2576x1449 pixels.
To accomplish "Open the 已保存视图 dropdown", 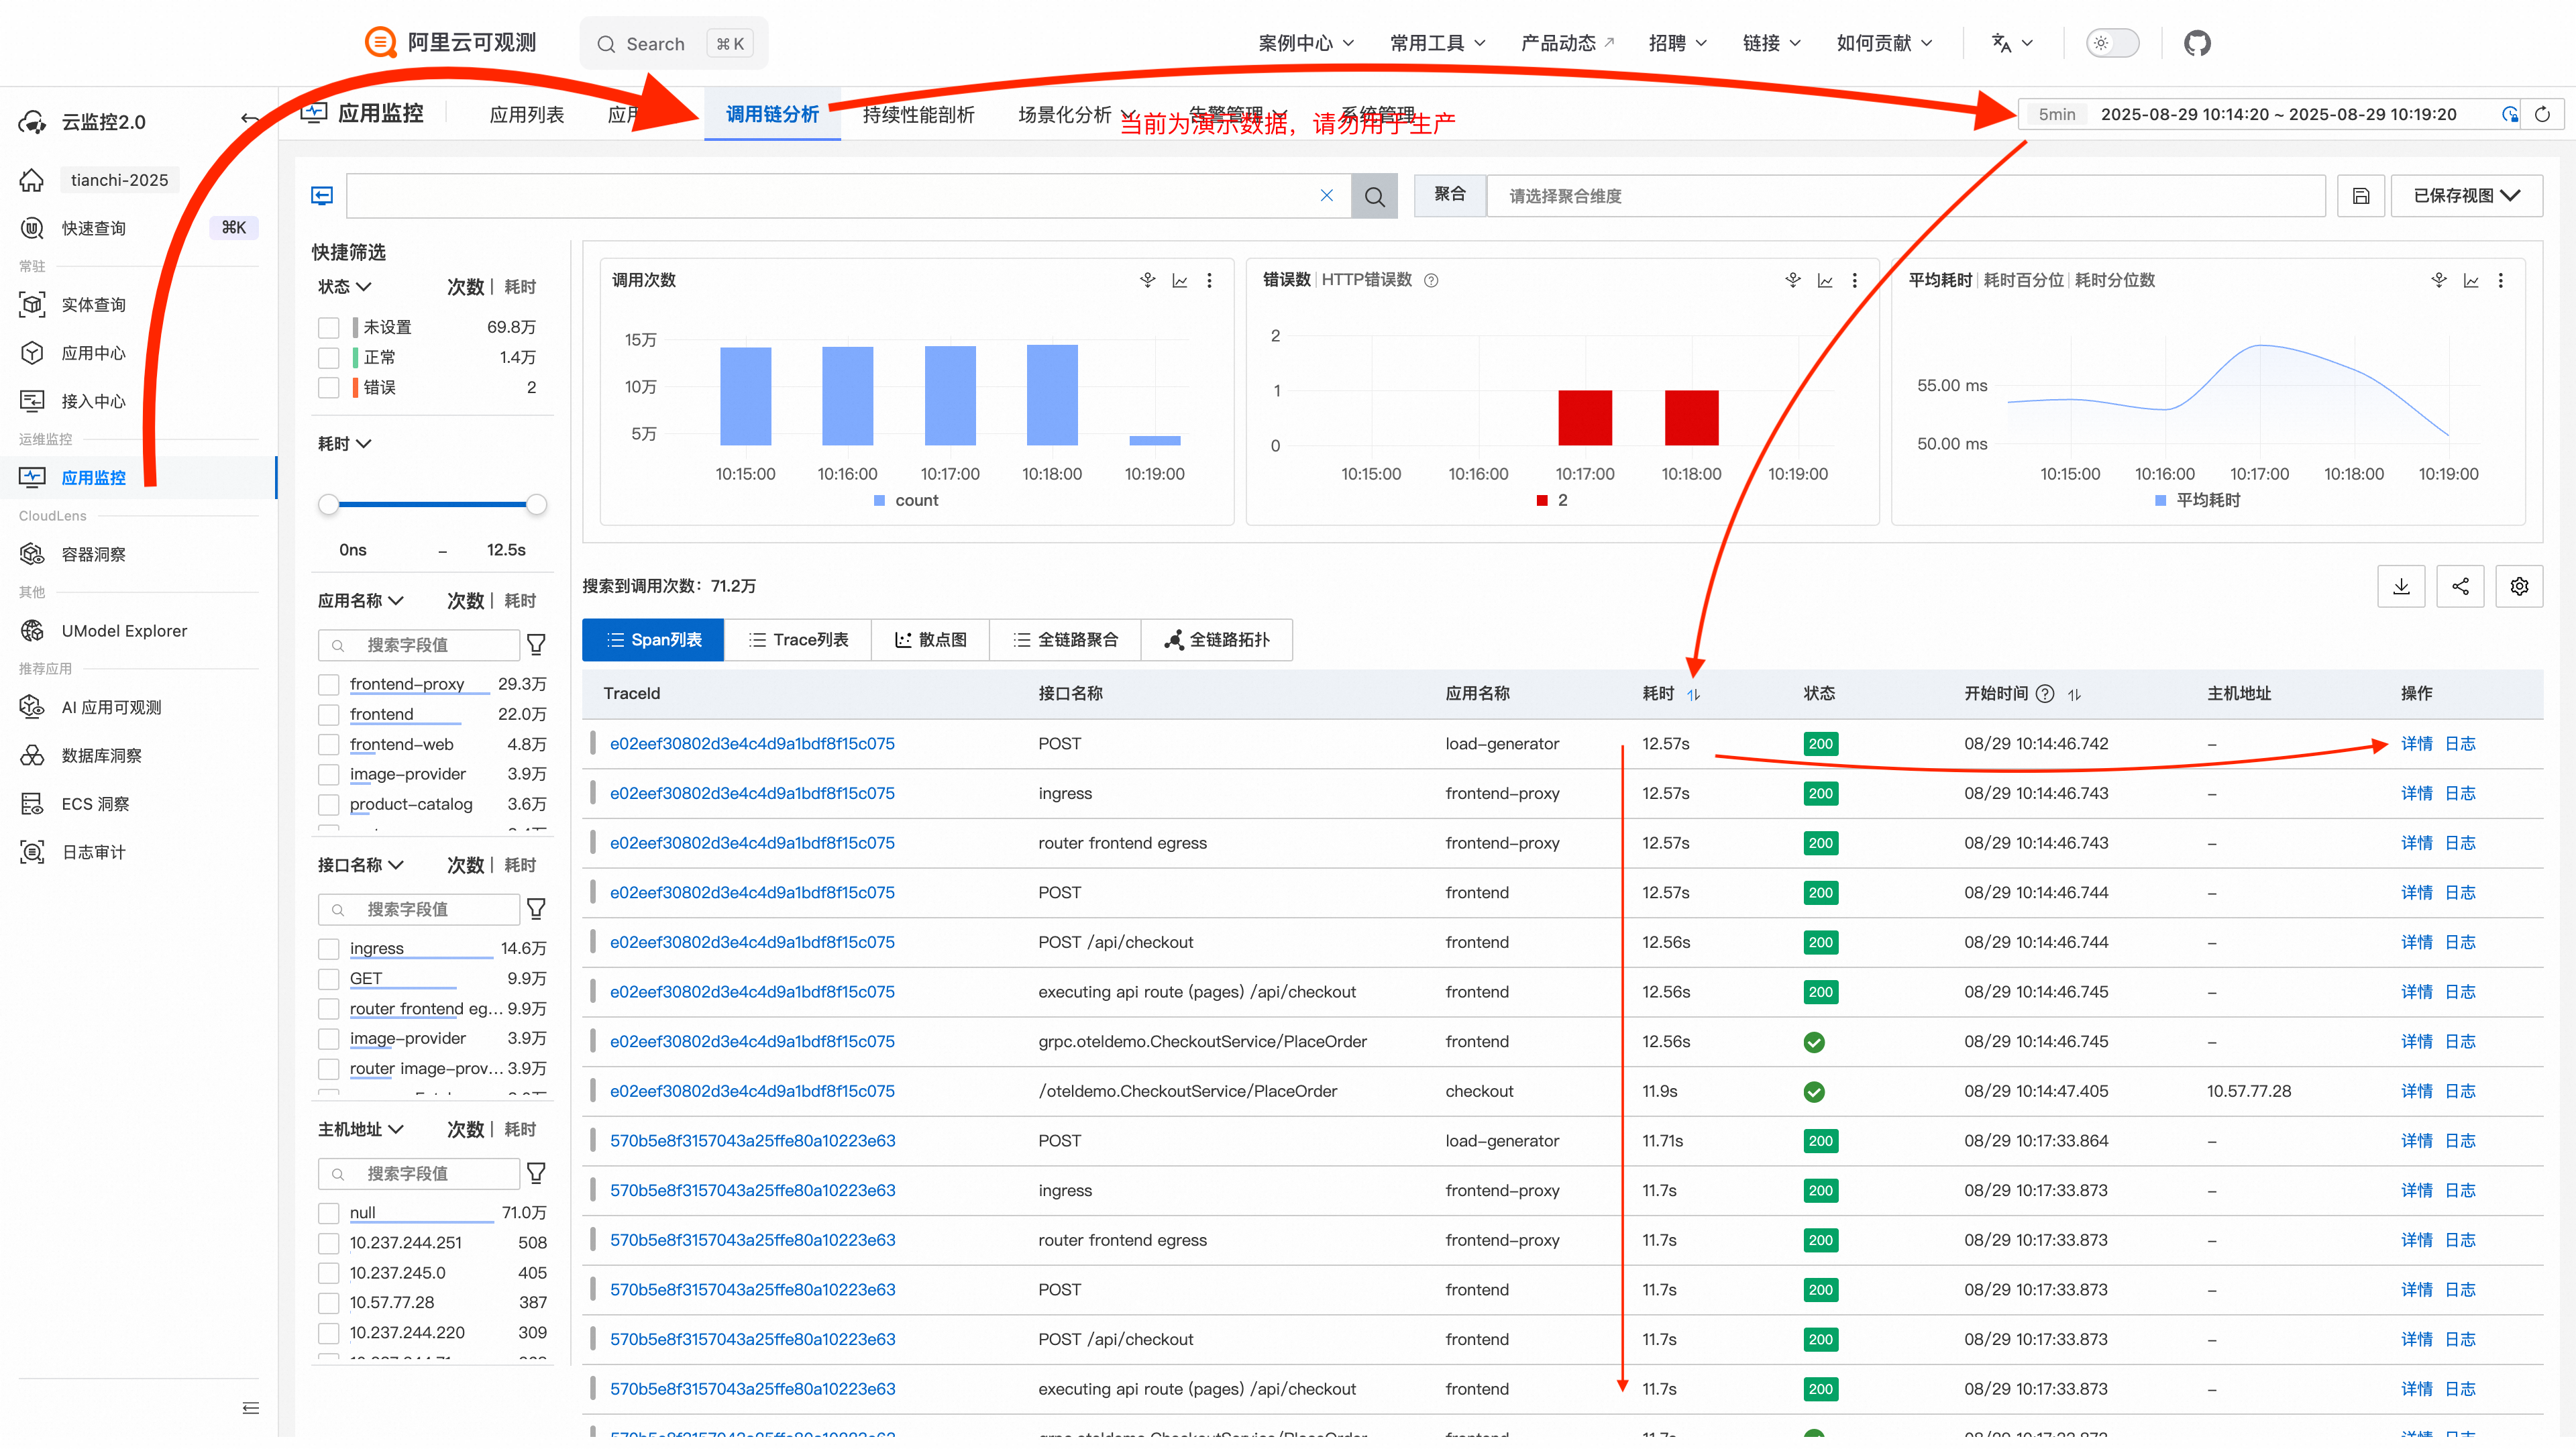I will (x=2465, y=196).
